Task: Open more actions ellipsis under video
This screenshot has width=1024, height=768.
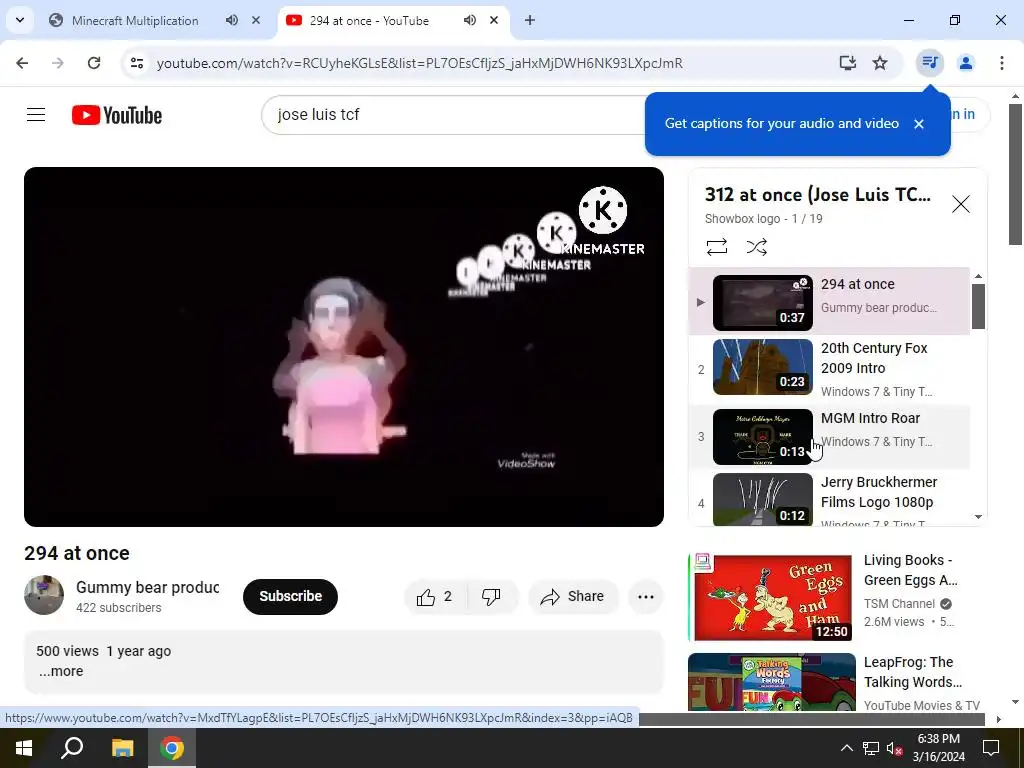Action: (x=645, y=596)
